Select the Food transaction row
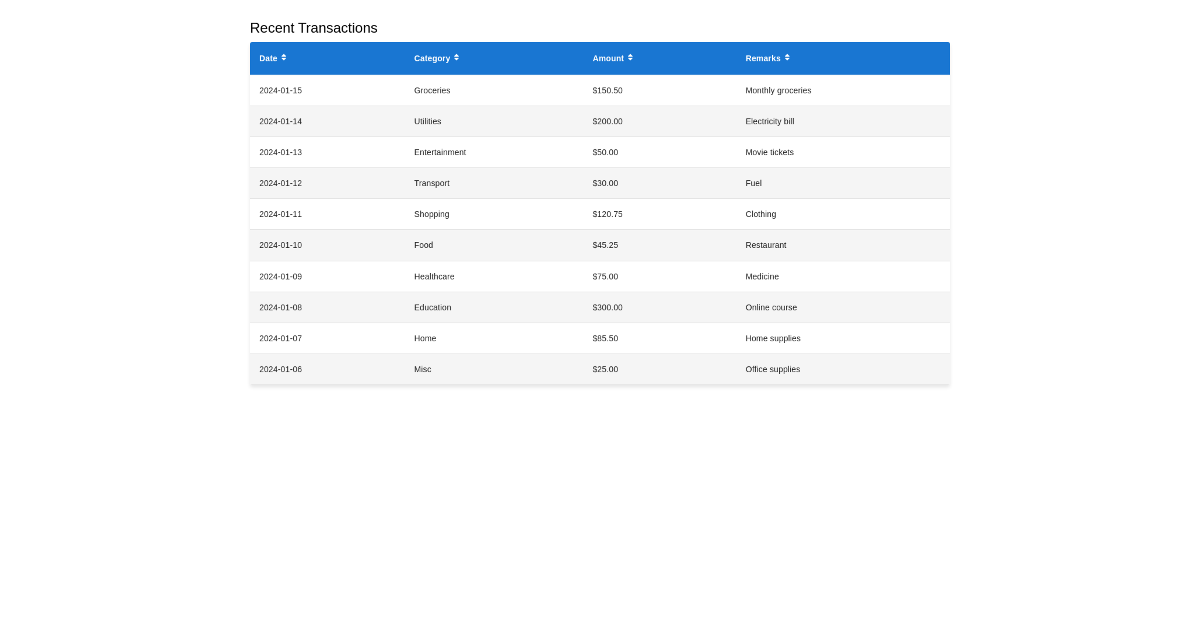 point(600,245)
